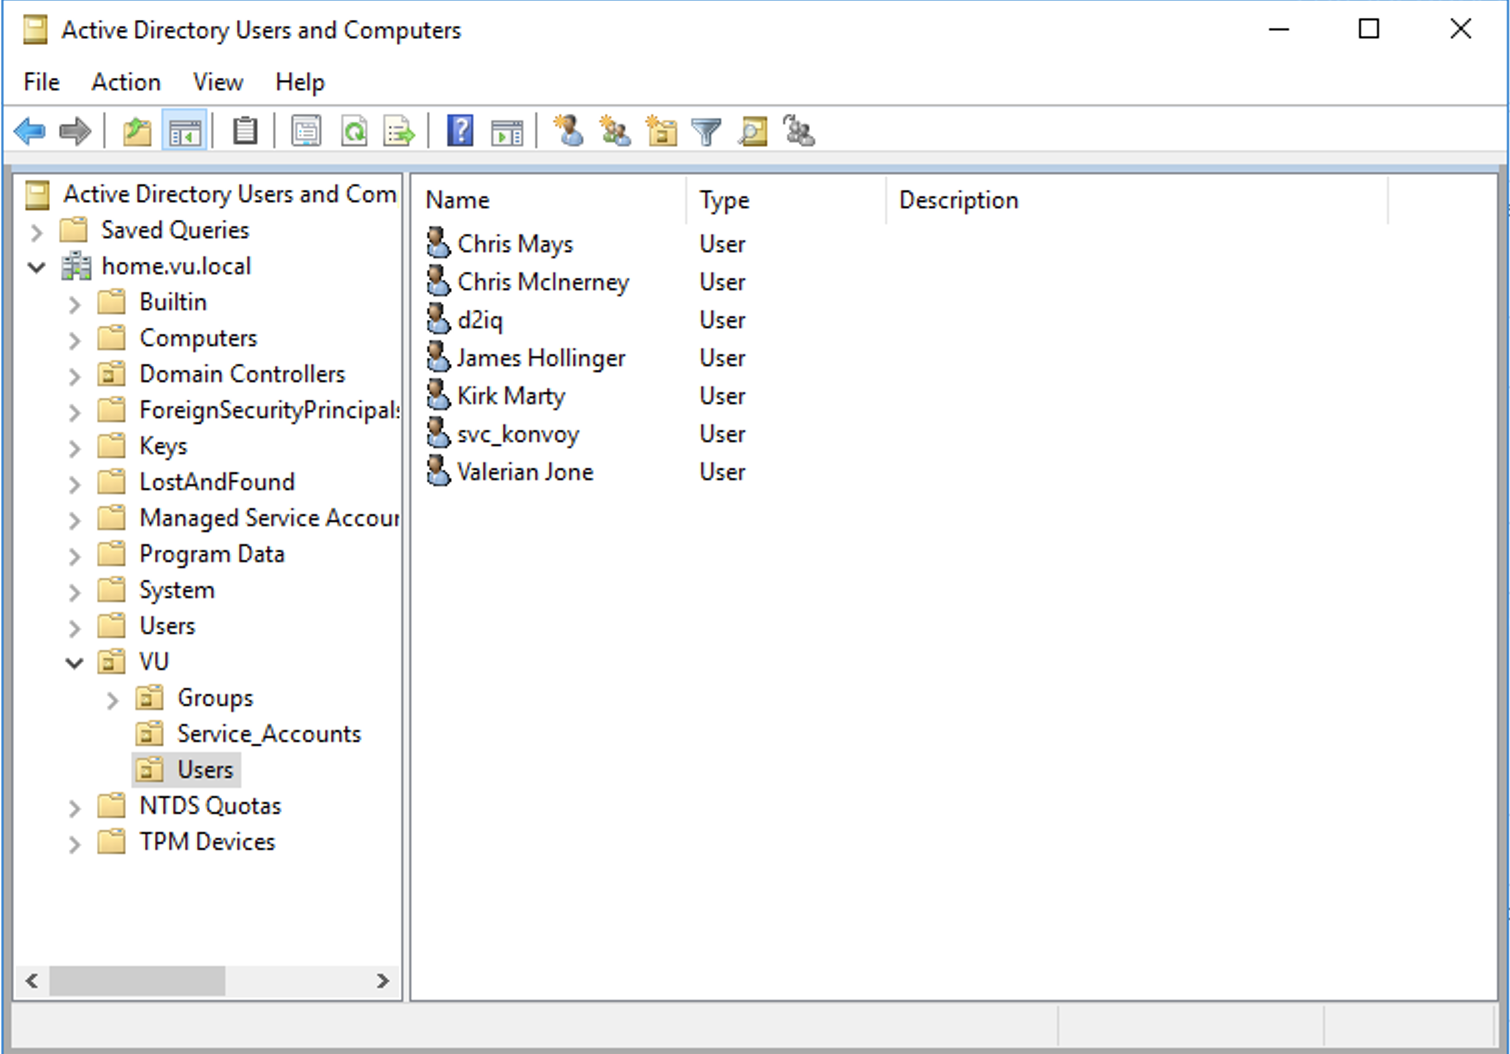The width and height of the screenshot is (1510, 1054).
Task: Open the View menu
Action: 218,82
